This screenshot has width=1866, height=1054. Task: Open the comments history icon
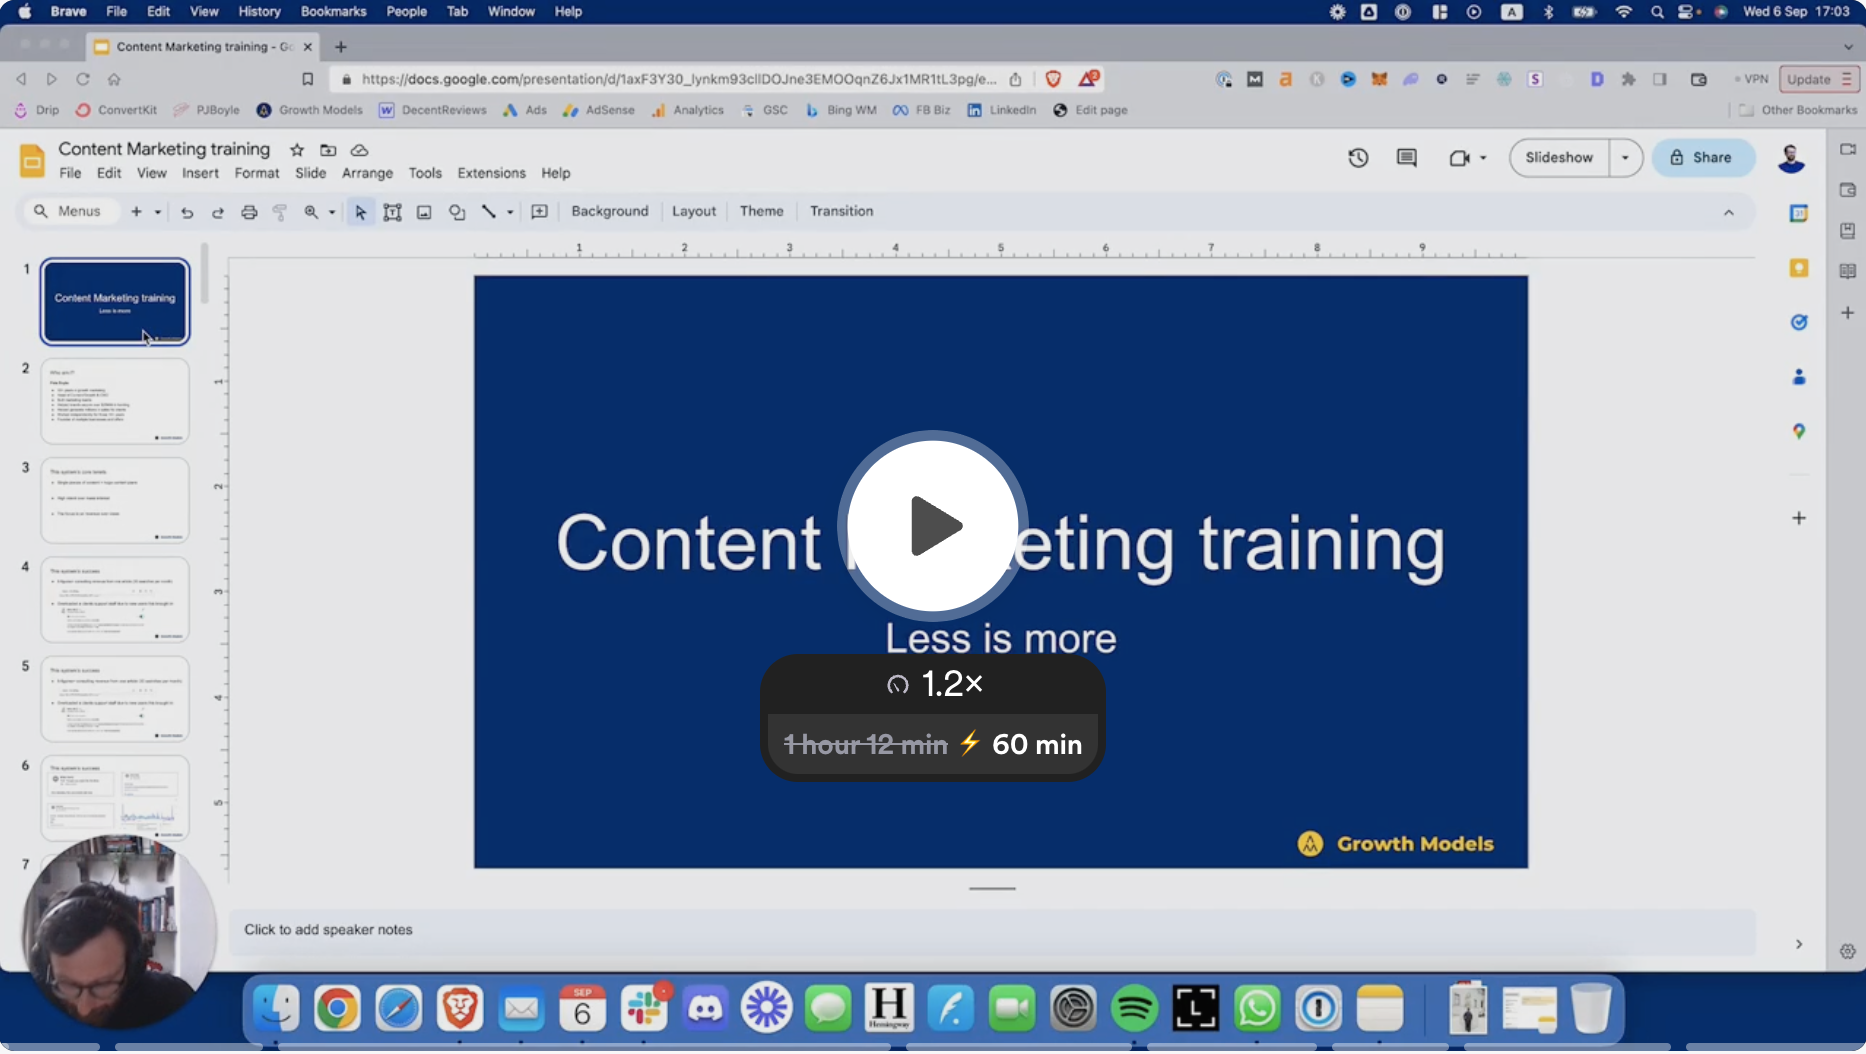tap(1406, 158)
